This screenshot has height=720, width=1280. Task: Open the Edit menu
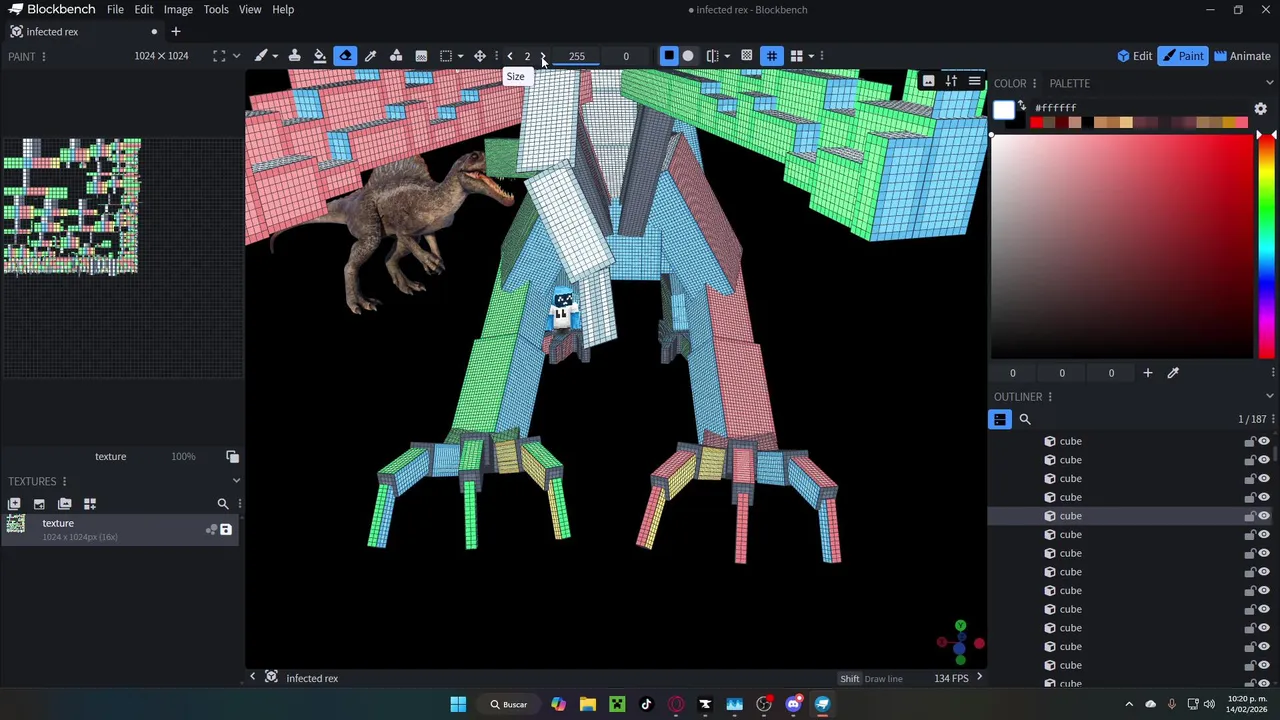144,10
